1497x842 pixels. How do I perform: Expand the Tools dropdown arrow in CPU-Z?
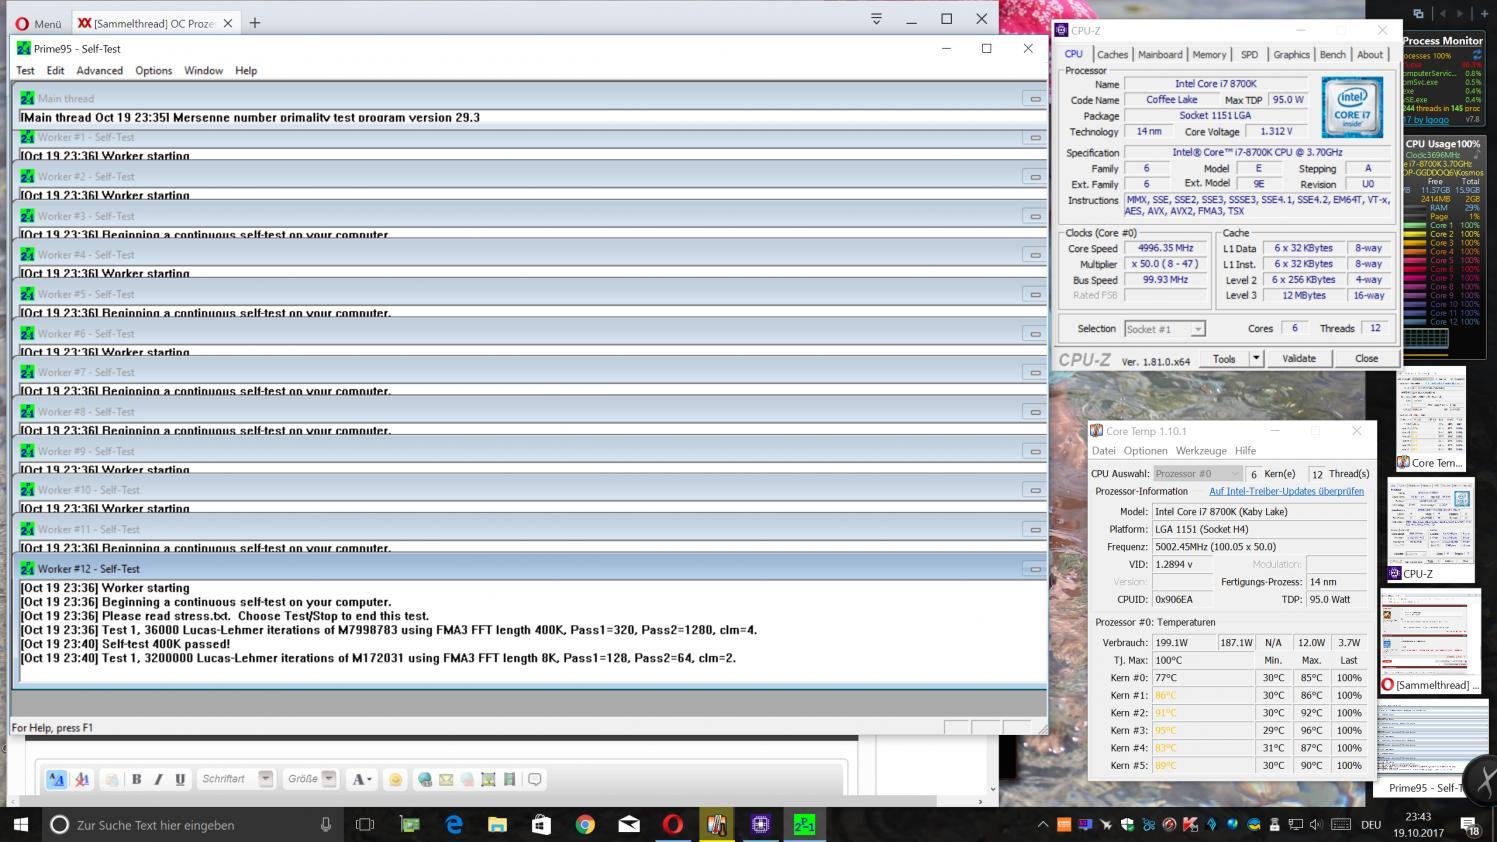click(x=1256, y=358)
